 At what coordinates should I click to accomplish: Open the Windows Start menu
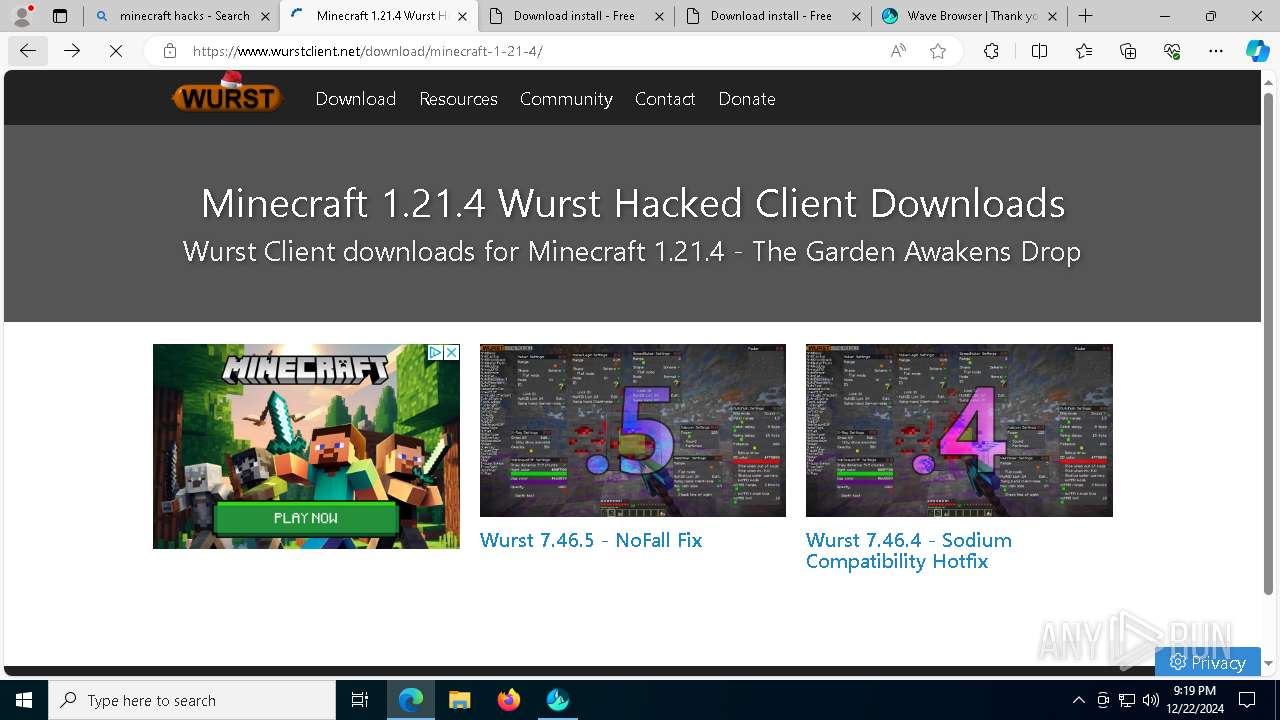click(x=24, y=700)
